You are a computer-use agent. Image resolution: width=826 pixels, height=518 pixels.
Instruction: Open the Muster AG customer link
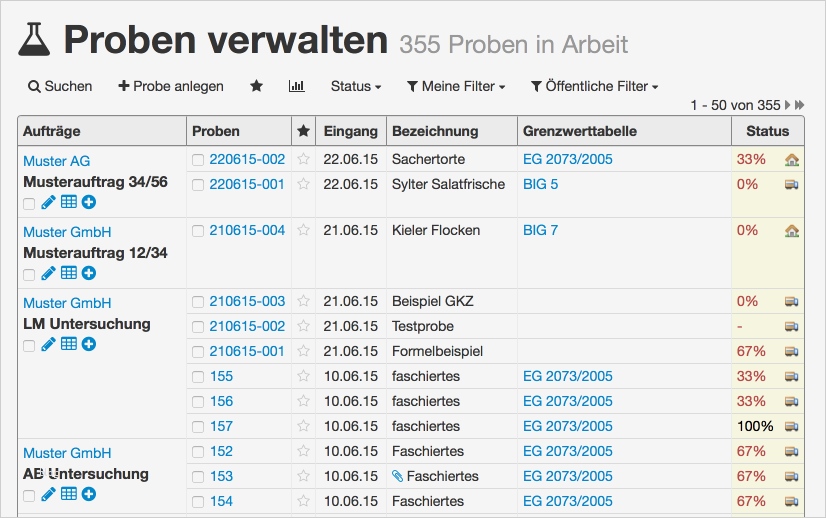(x=56, y=161)
